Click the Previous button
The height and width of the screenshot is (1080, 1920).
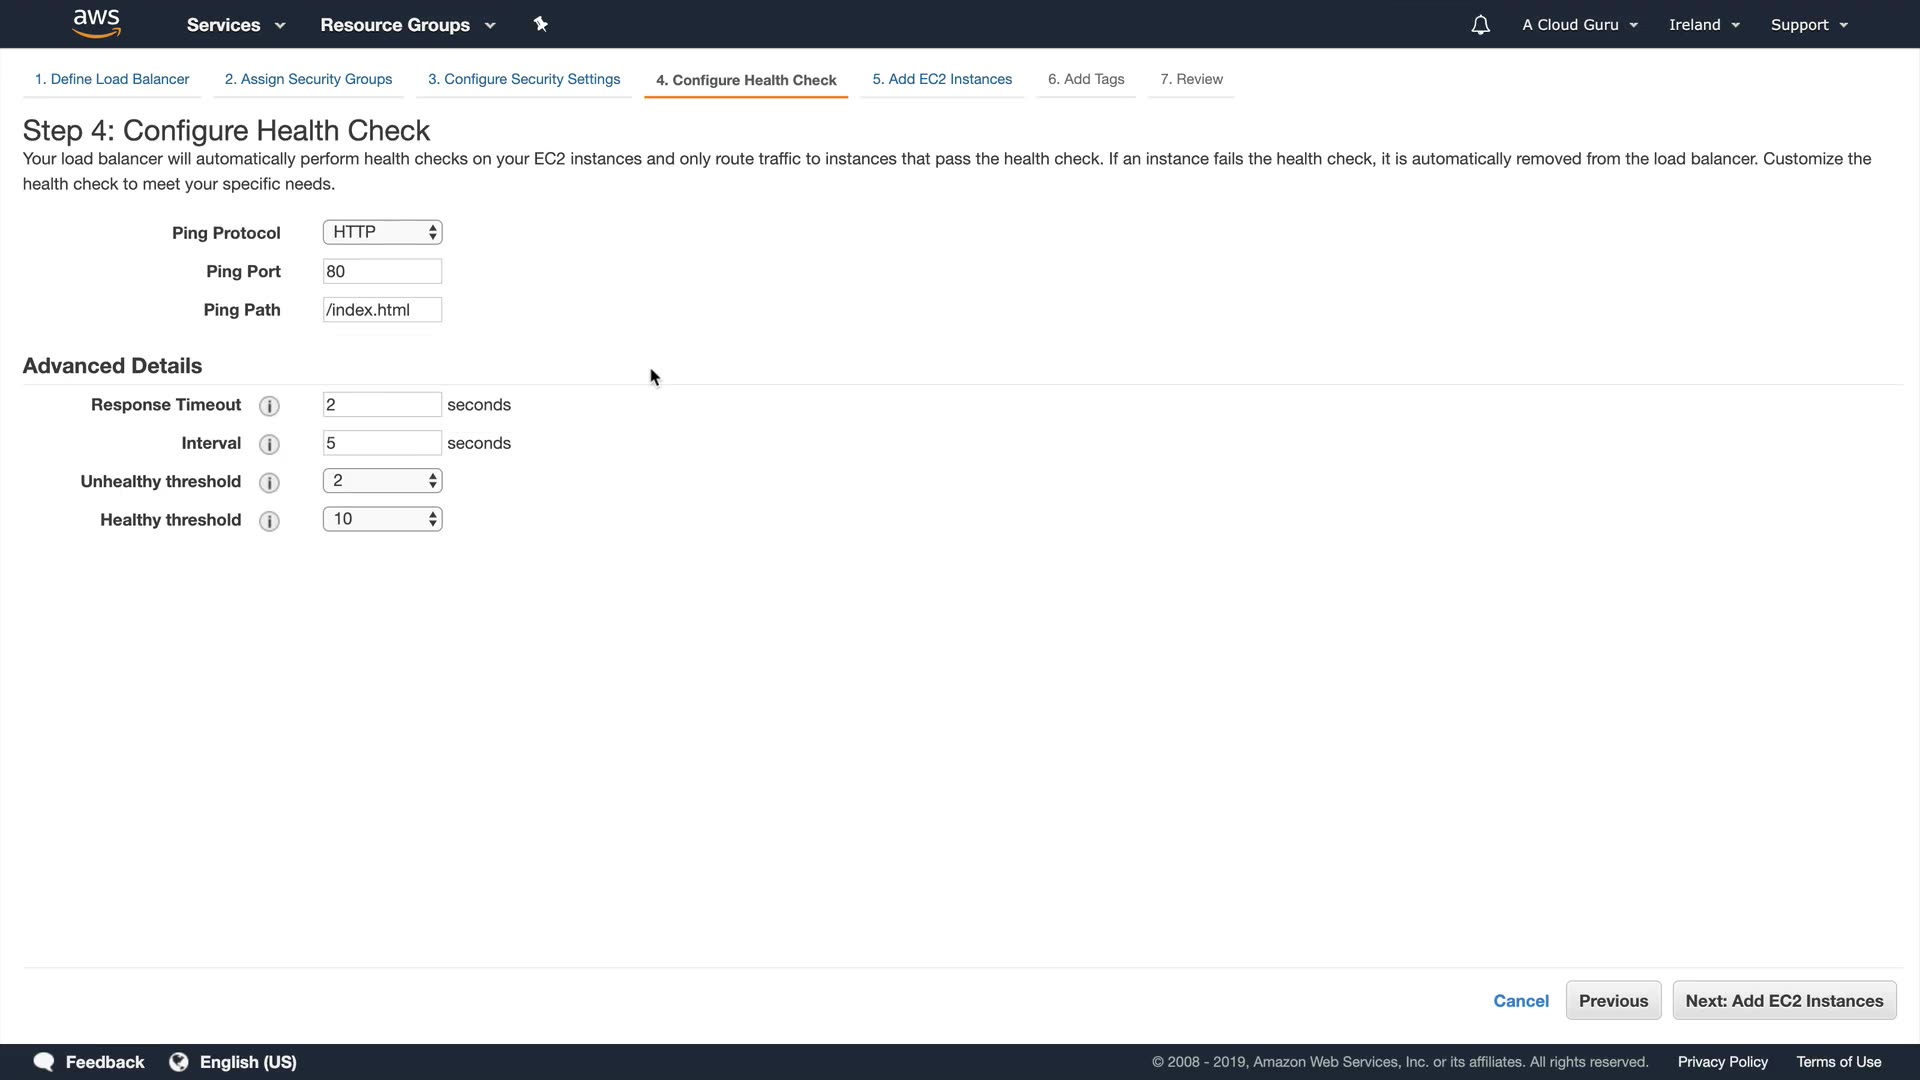1612,1001
